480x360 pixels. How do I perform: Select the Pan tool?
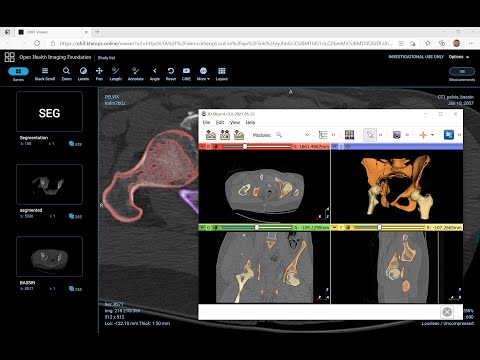pos(99,74)
